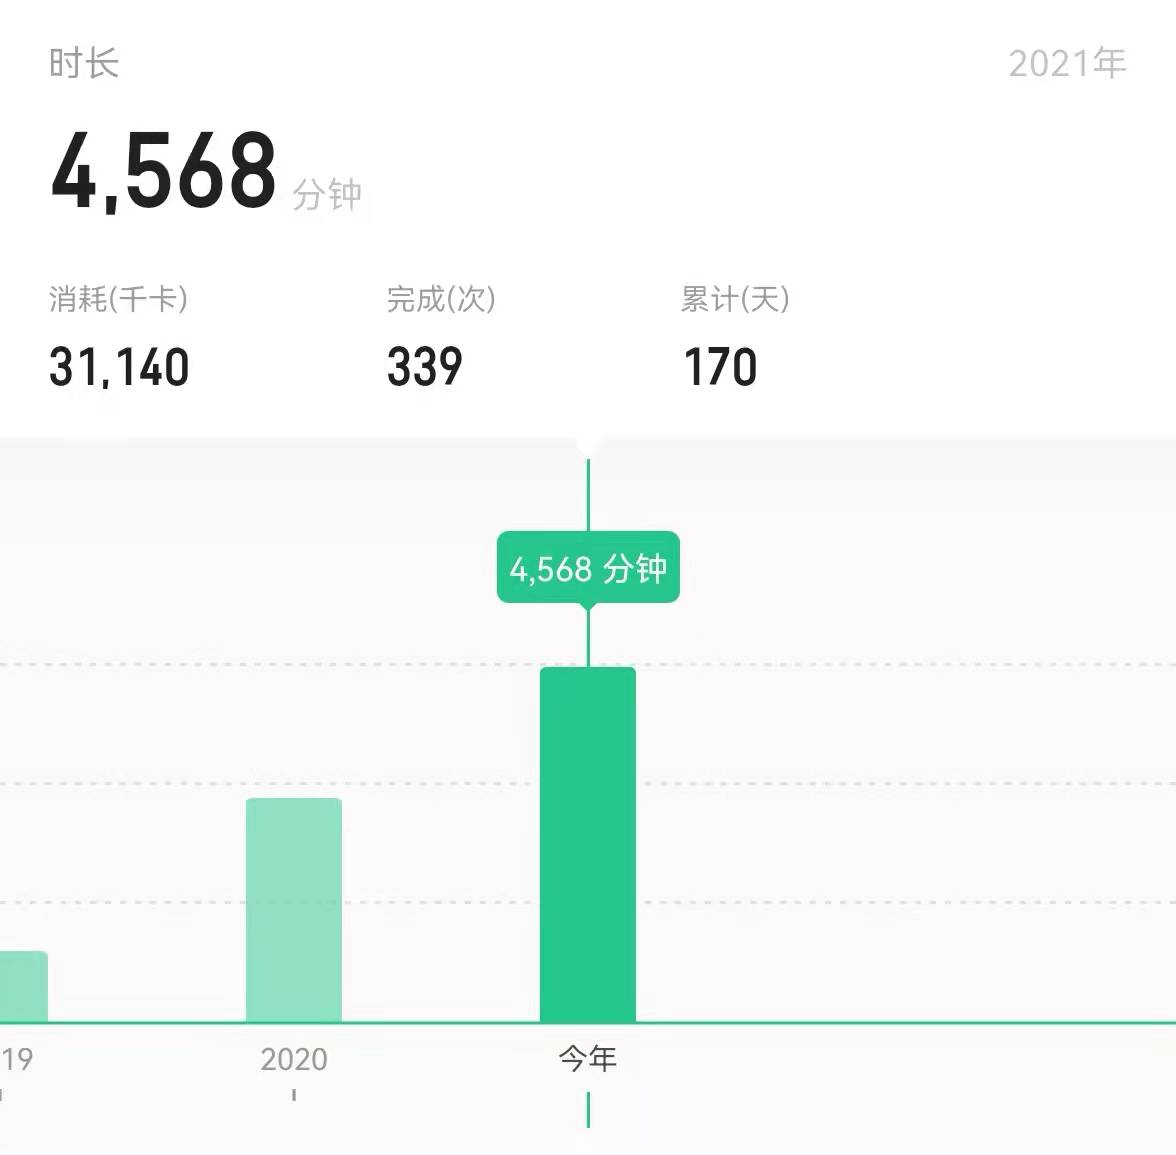This screenshot has height=1155, width=1176.
Task: Click the white pointer notch above the chart
Action: click(588, 447)
